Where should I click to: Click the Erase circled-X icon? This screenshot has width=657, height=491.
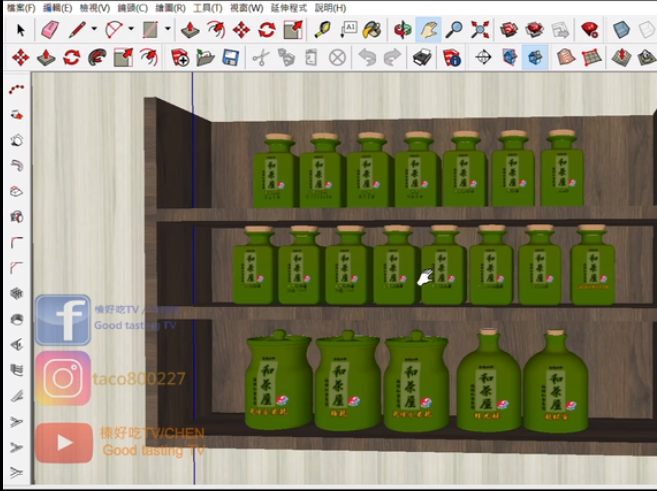337,57
